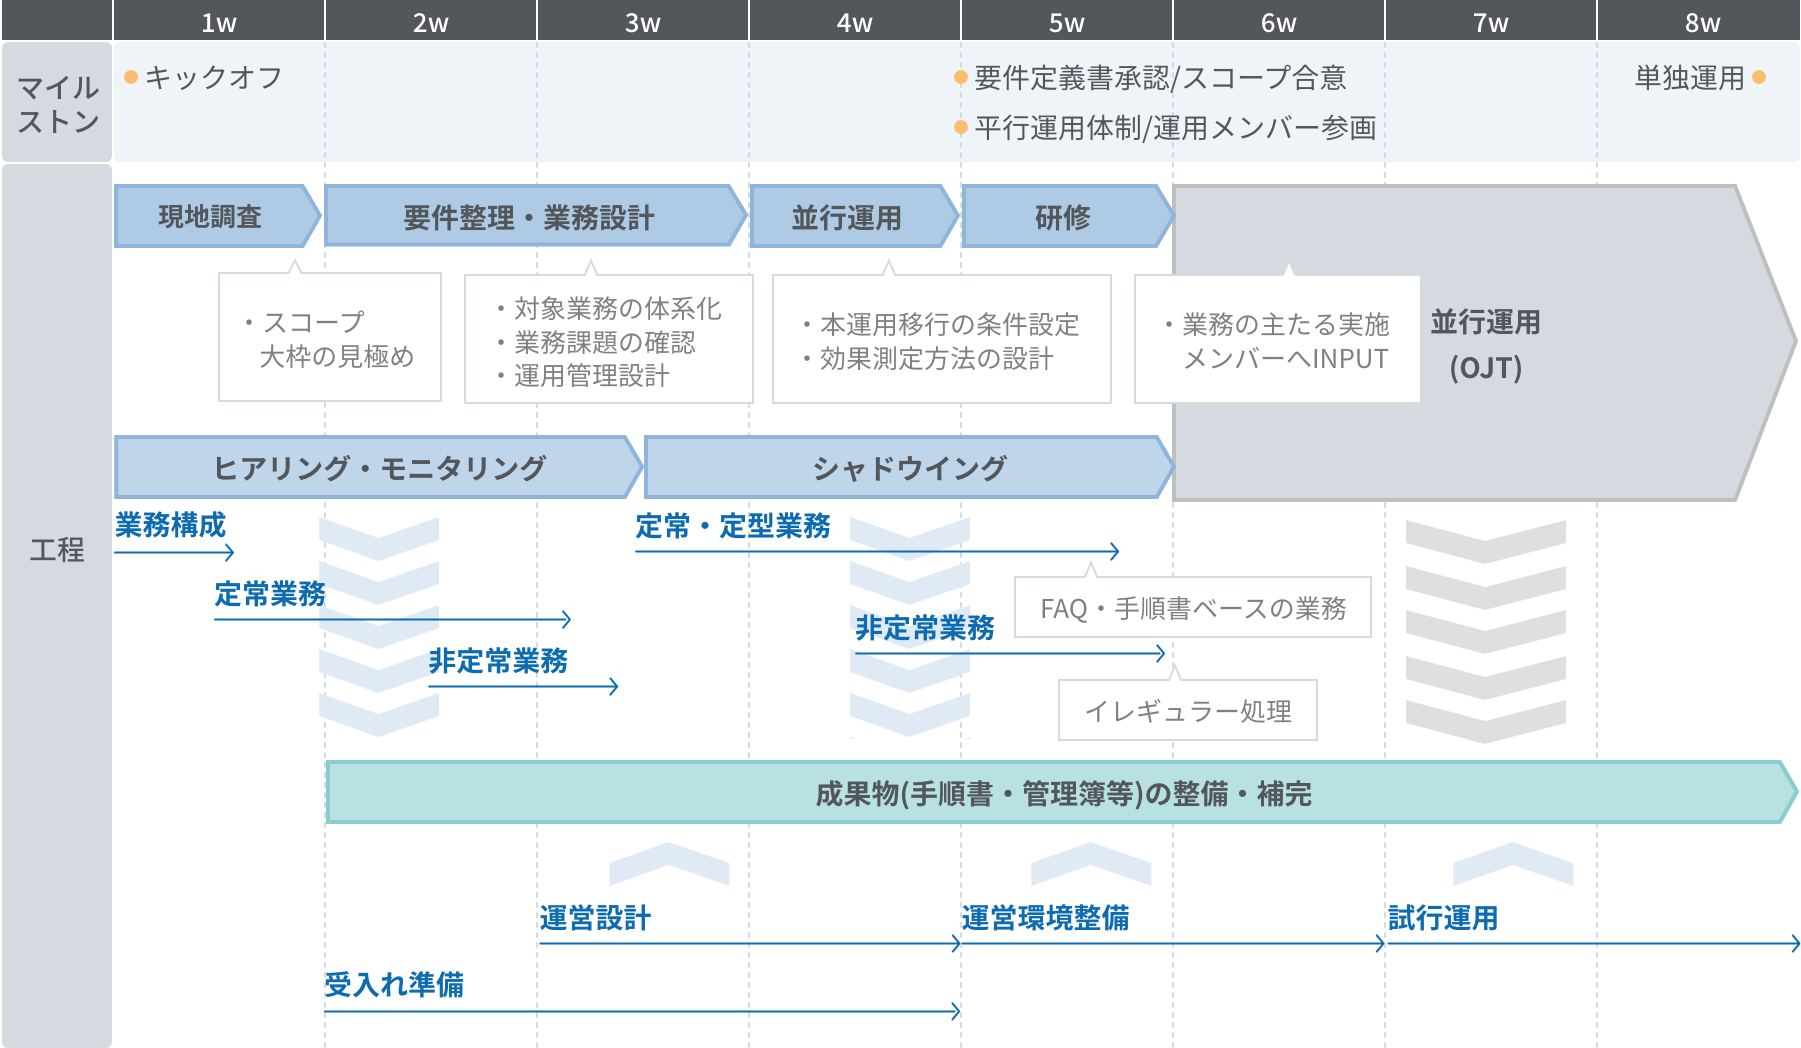
Task: Select the 要件整理・業務設計 phase arrow
Action: (x=536, y=216)
